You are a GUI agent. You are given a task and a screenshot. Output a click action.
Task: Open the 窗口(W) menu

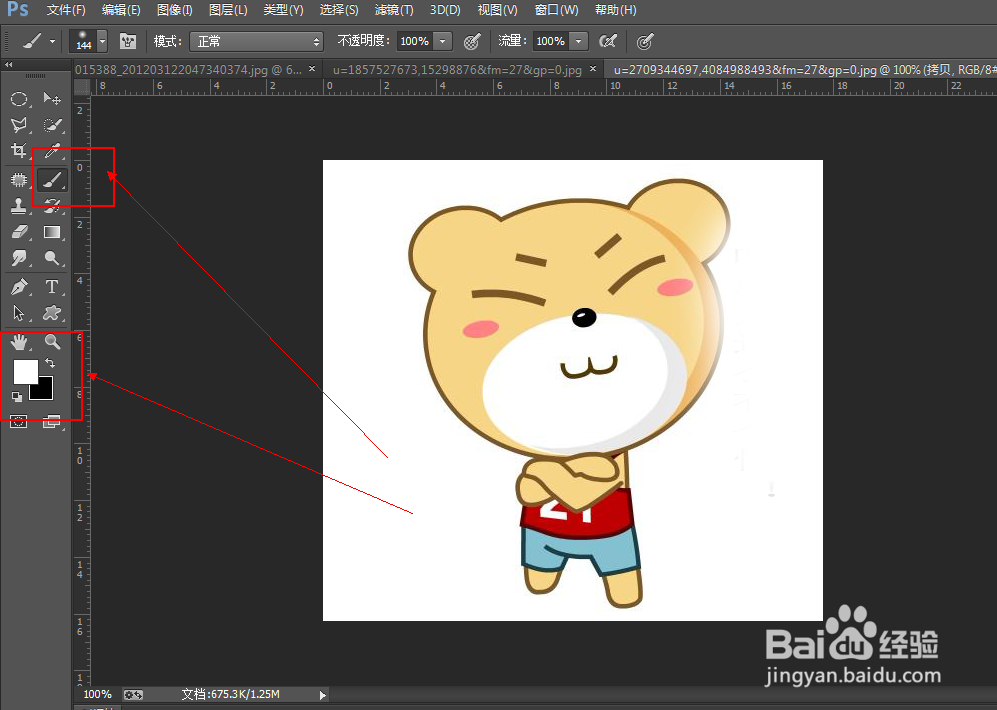[x=556, y=10]
